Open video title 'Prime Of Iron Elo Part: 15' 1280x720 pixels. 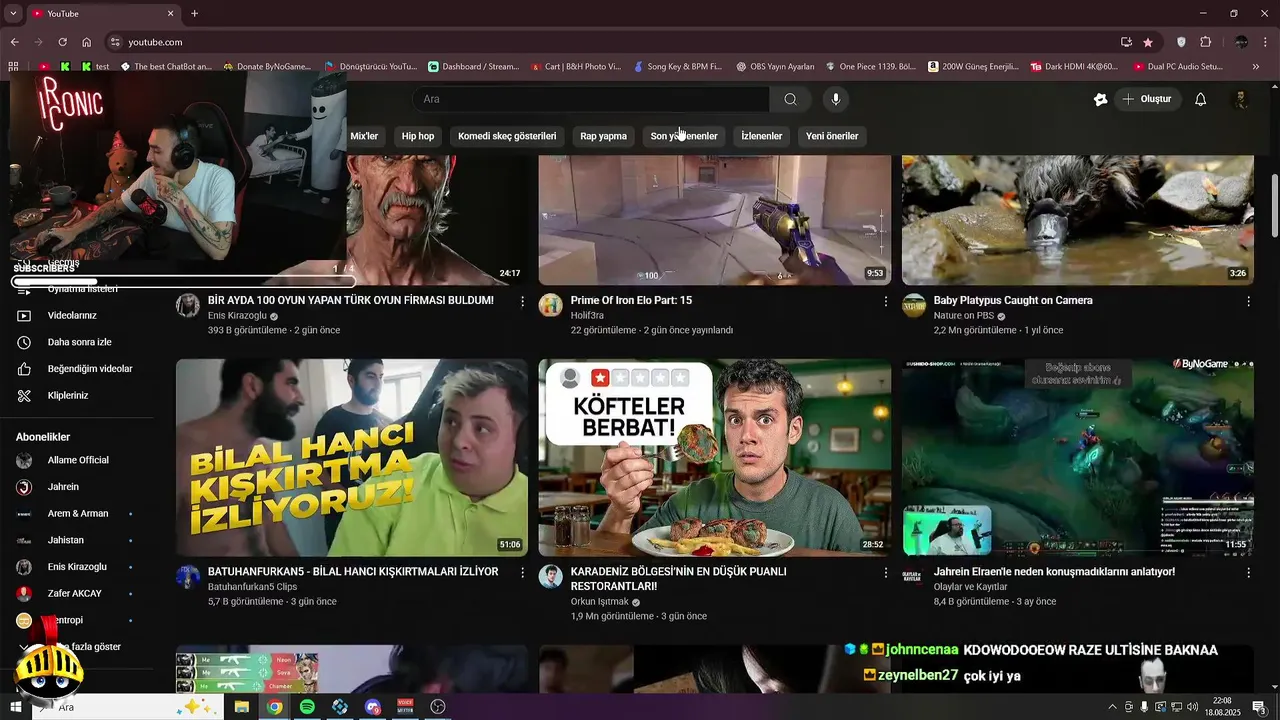pyautogui.click(x=631, y=300)
